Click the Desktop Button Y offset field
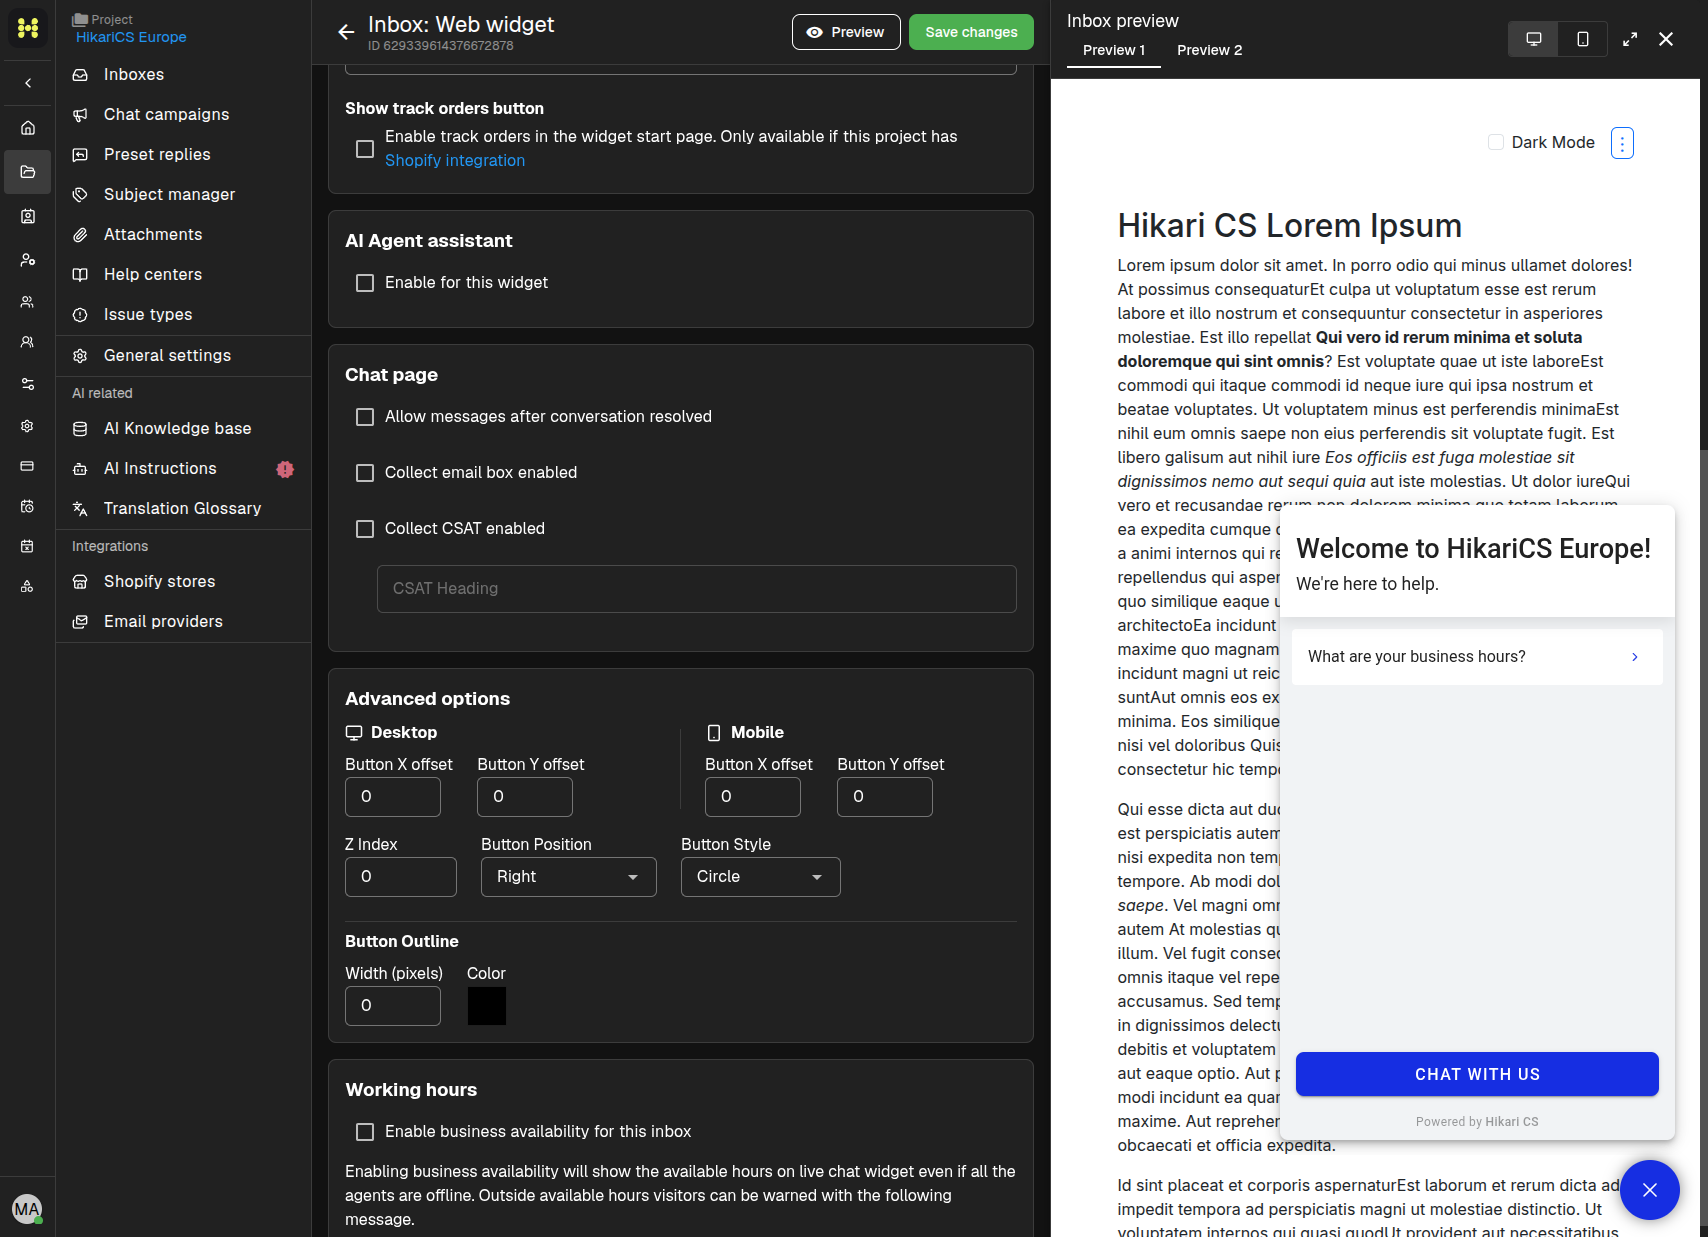This screenshot has width=1708, height=1237. (x=525, y=797)
